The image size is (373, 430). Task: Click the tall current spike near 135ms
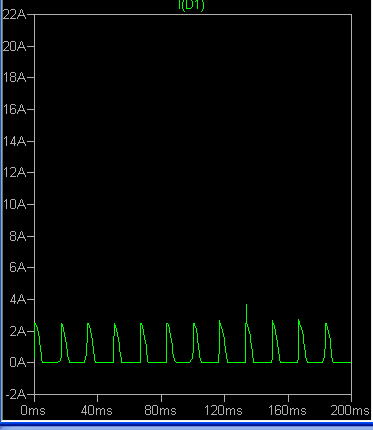point(246,313)
